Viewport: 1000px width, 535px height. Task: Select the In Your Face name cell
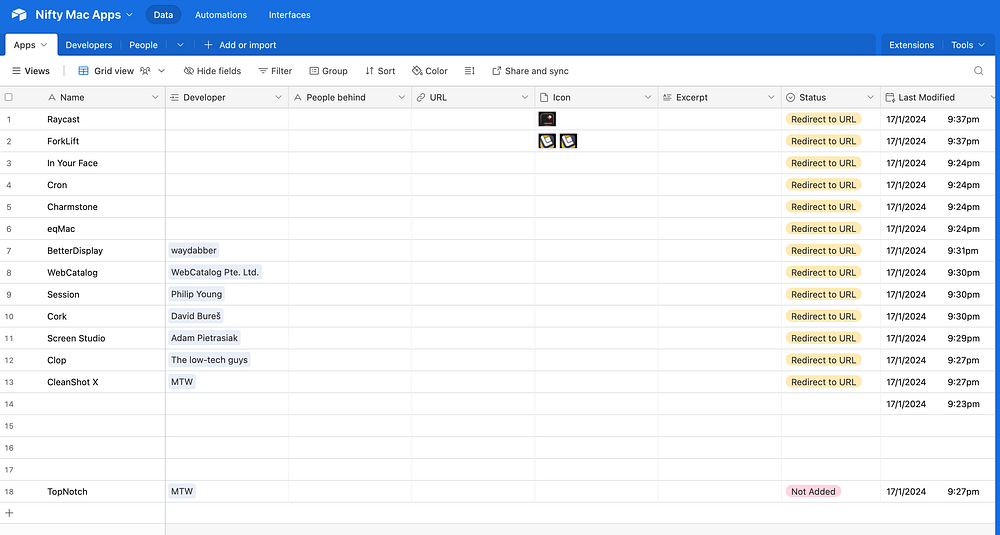point(83,163)
